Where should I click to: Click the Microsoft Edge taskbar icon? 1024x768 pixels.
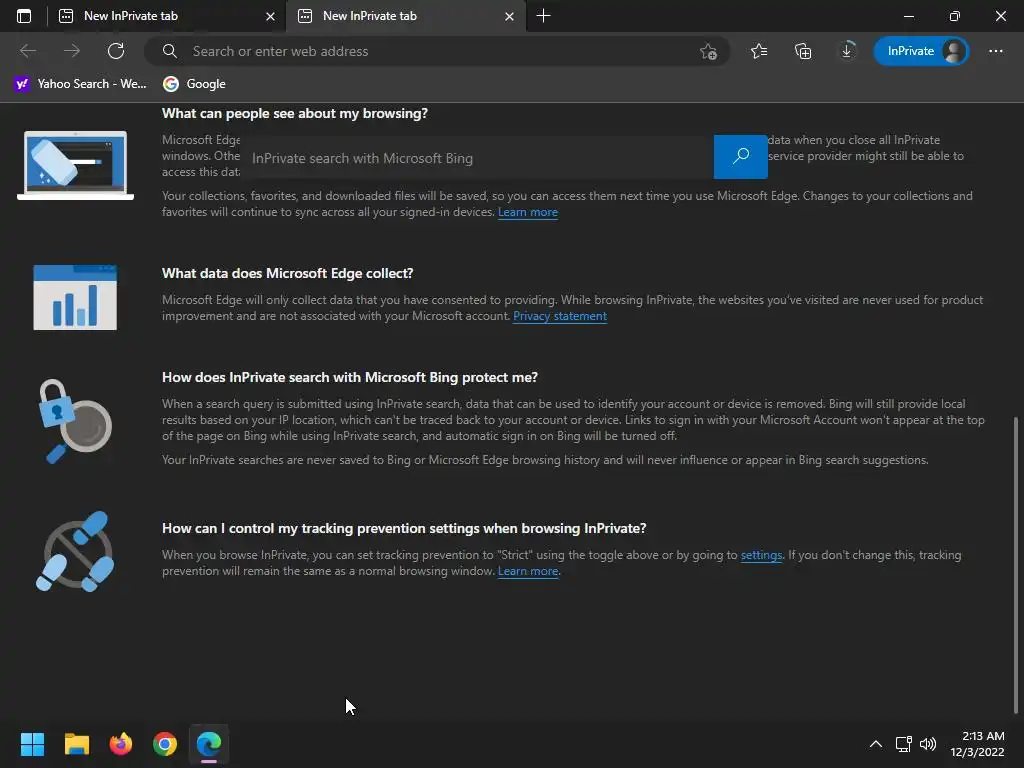click(209, 744)
